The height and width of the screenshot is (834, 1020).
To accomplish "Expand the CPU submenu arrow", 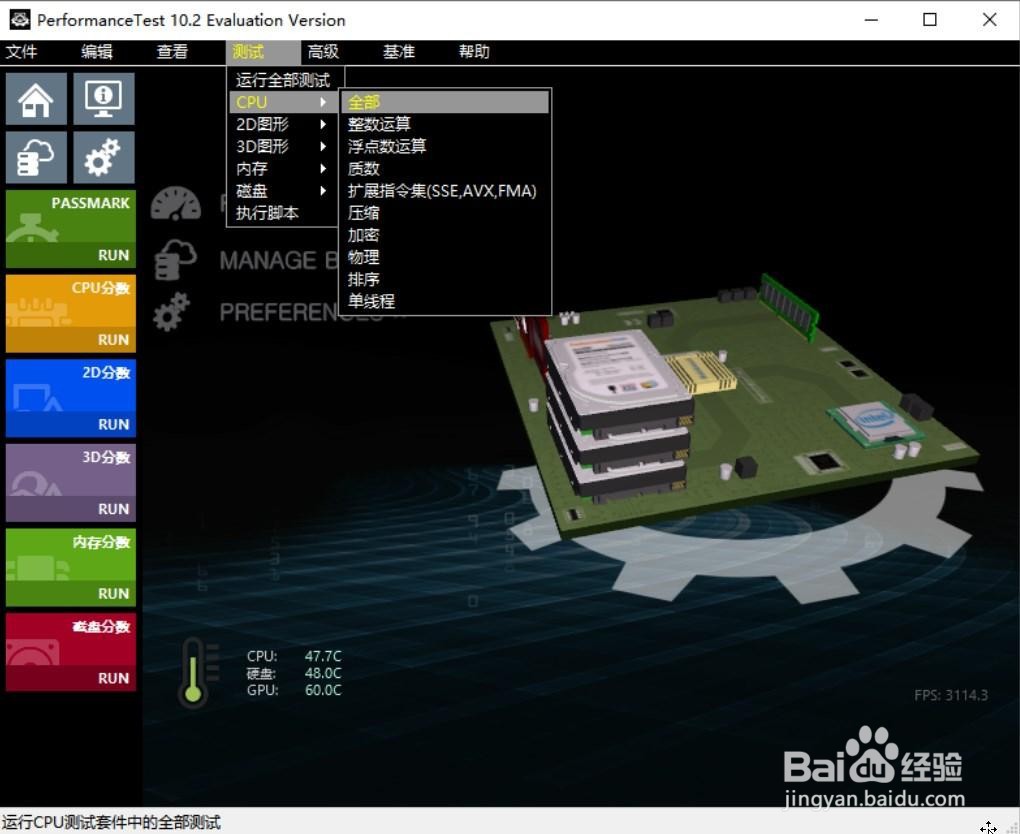I will pyautogui.click(x=323, y=102).
